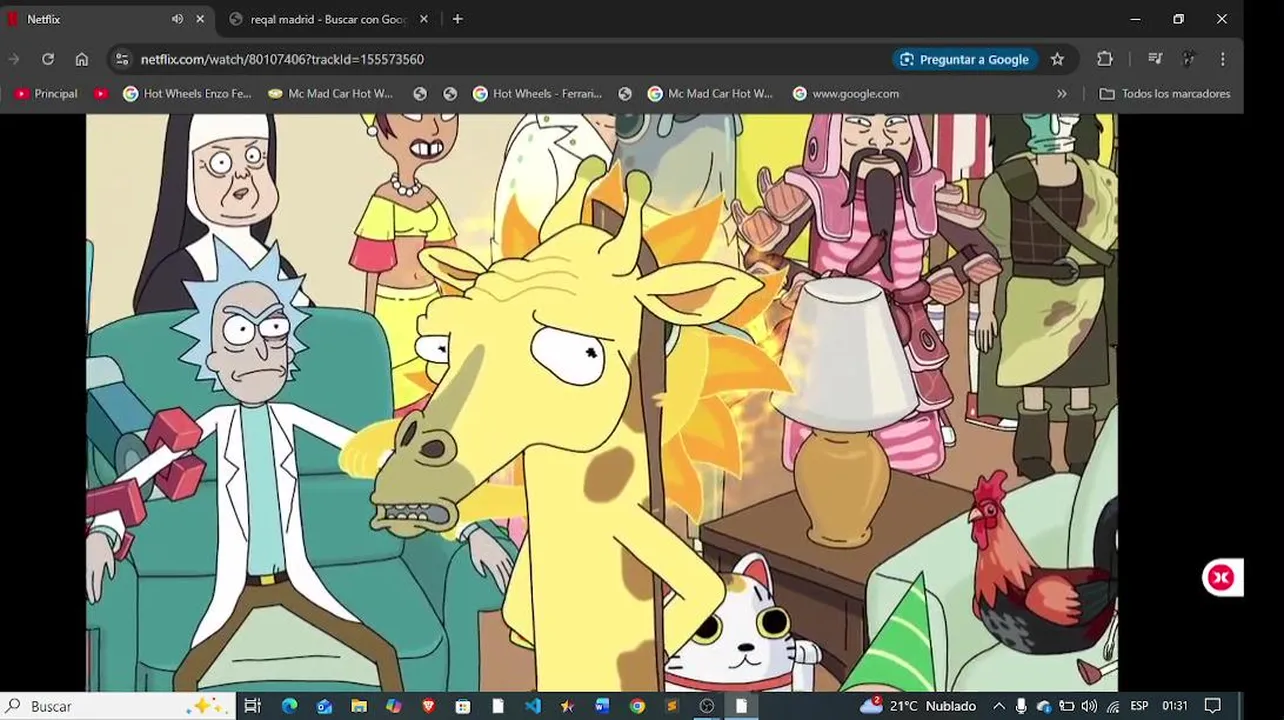Close the 'reqal madrid' tab

[424, 19]
